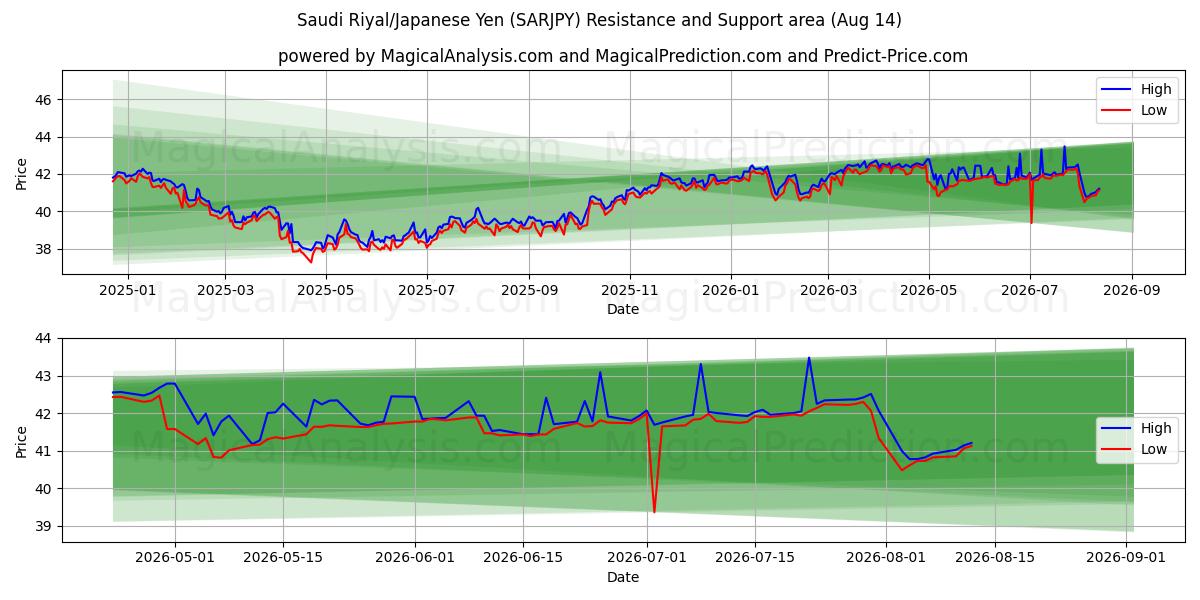Click the '2026-06-01' tick label
The width and height of the screenshot is (1200, 600).
(414, 558)
